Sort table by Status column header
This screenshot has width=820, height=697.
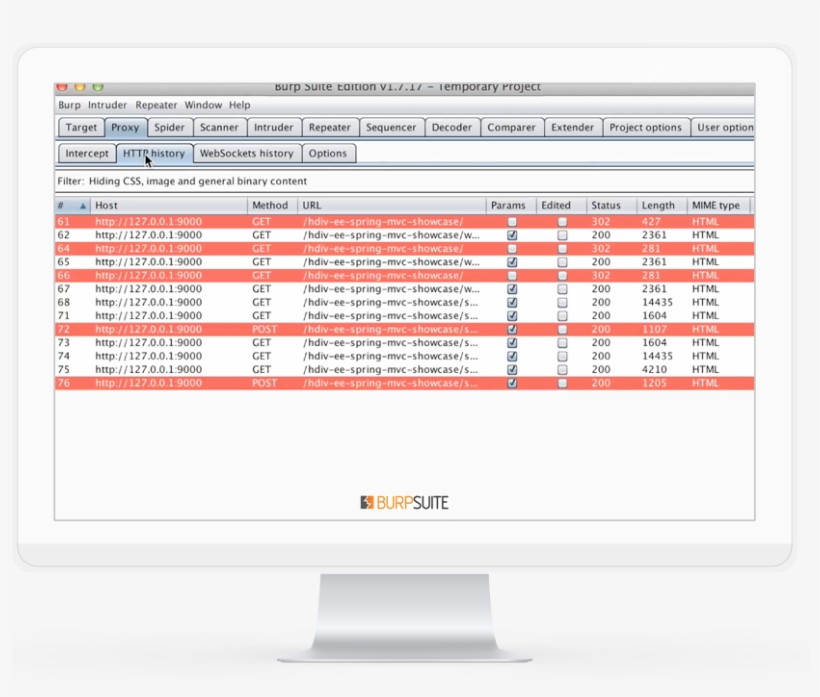(x=611, y=205)
